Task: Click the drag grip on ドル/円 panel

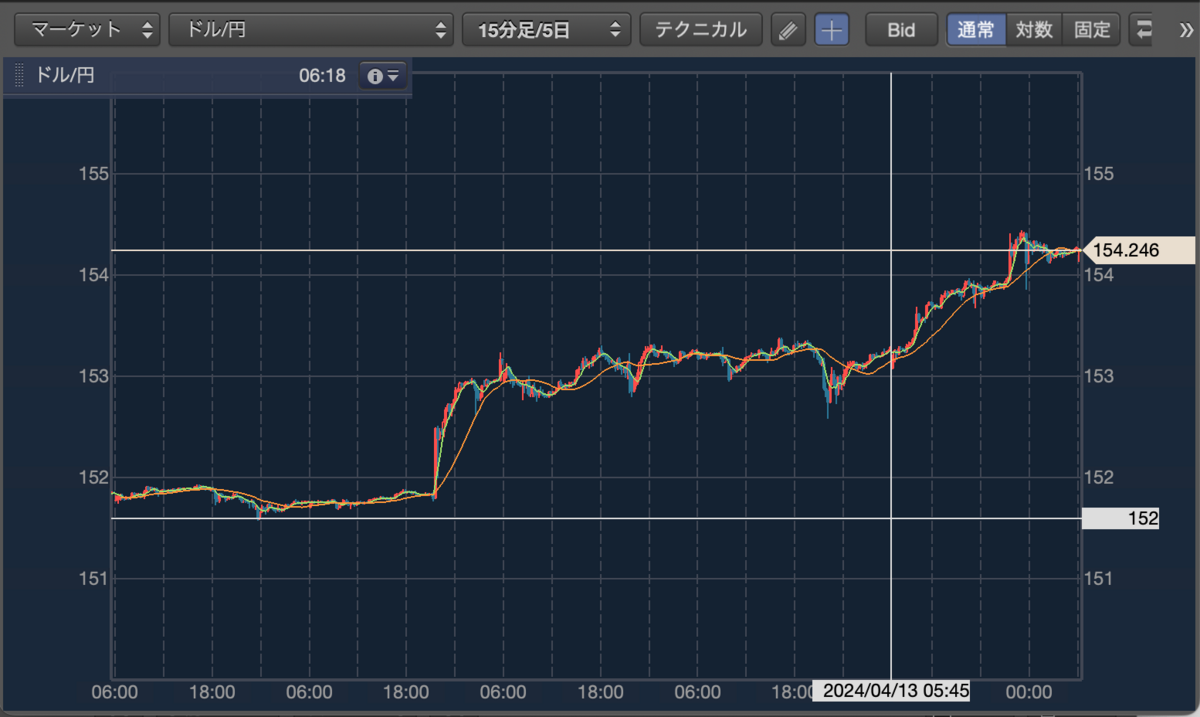Action: [18, 75]
